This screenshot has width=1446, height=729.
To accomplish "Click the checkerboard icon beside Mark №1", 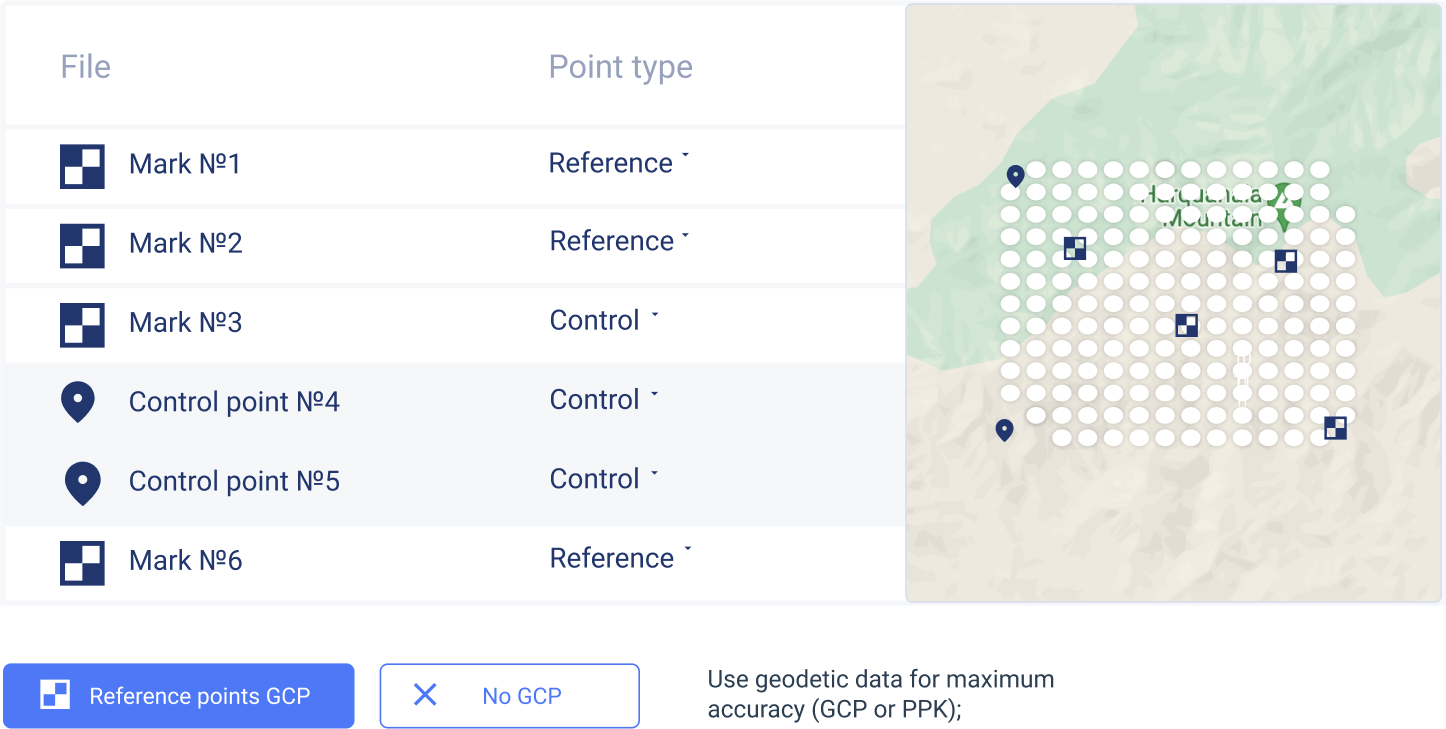I will 82,166.
